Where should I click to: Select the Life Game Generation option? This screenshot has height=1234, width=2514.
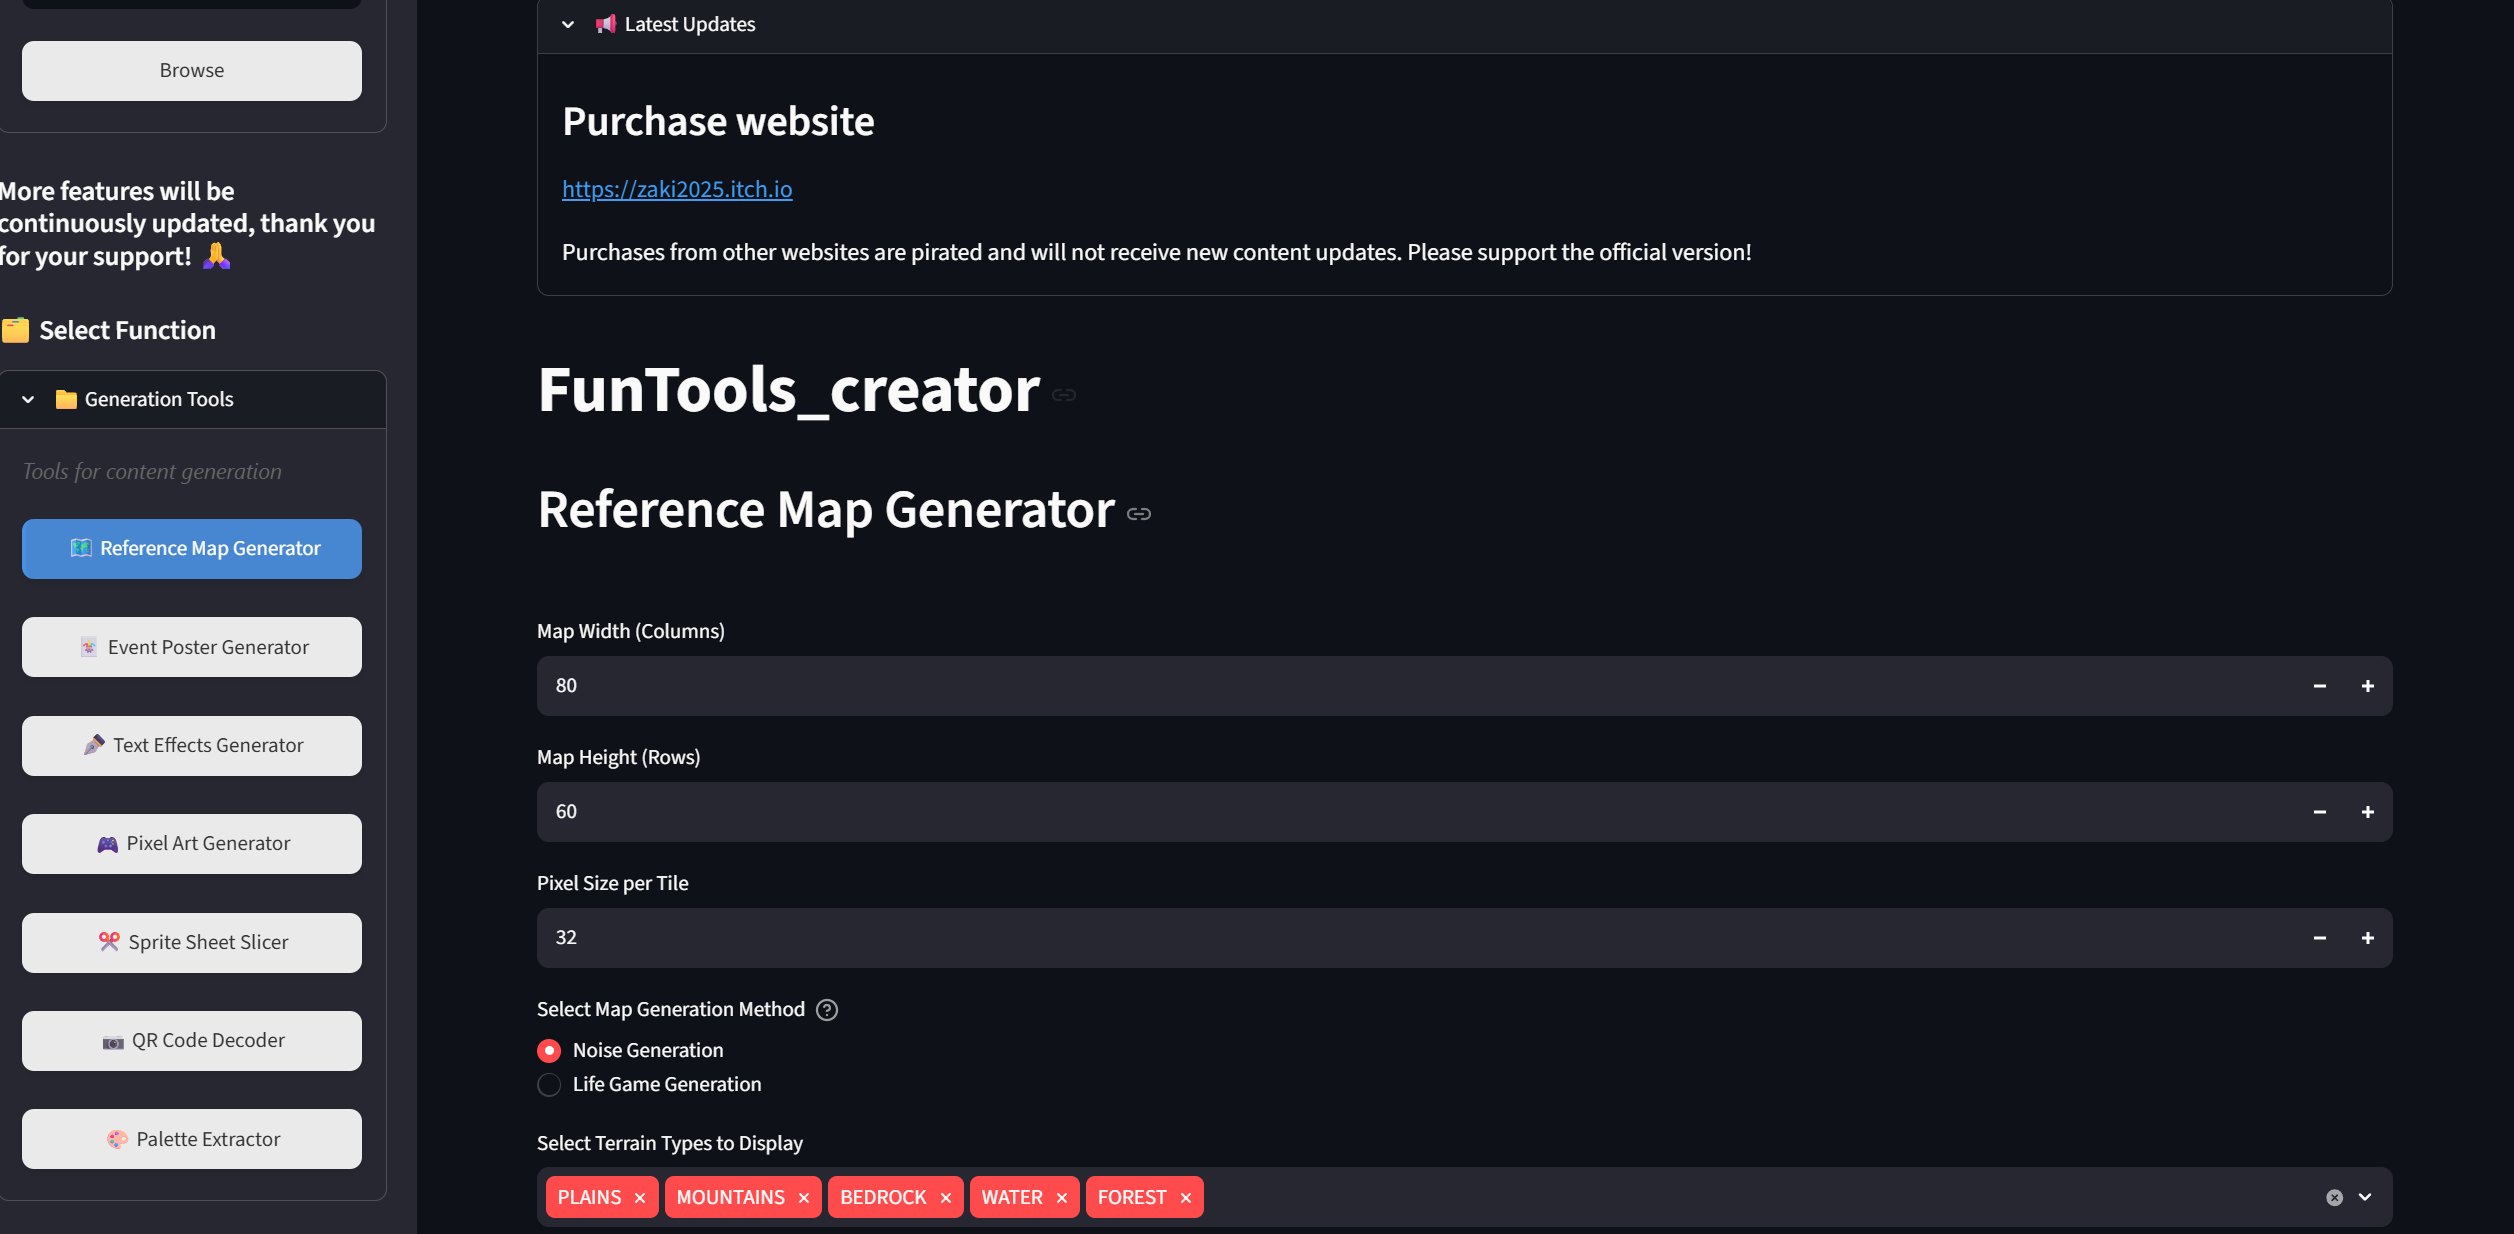tap(549, 1085)
